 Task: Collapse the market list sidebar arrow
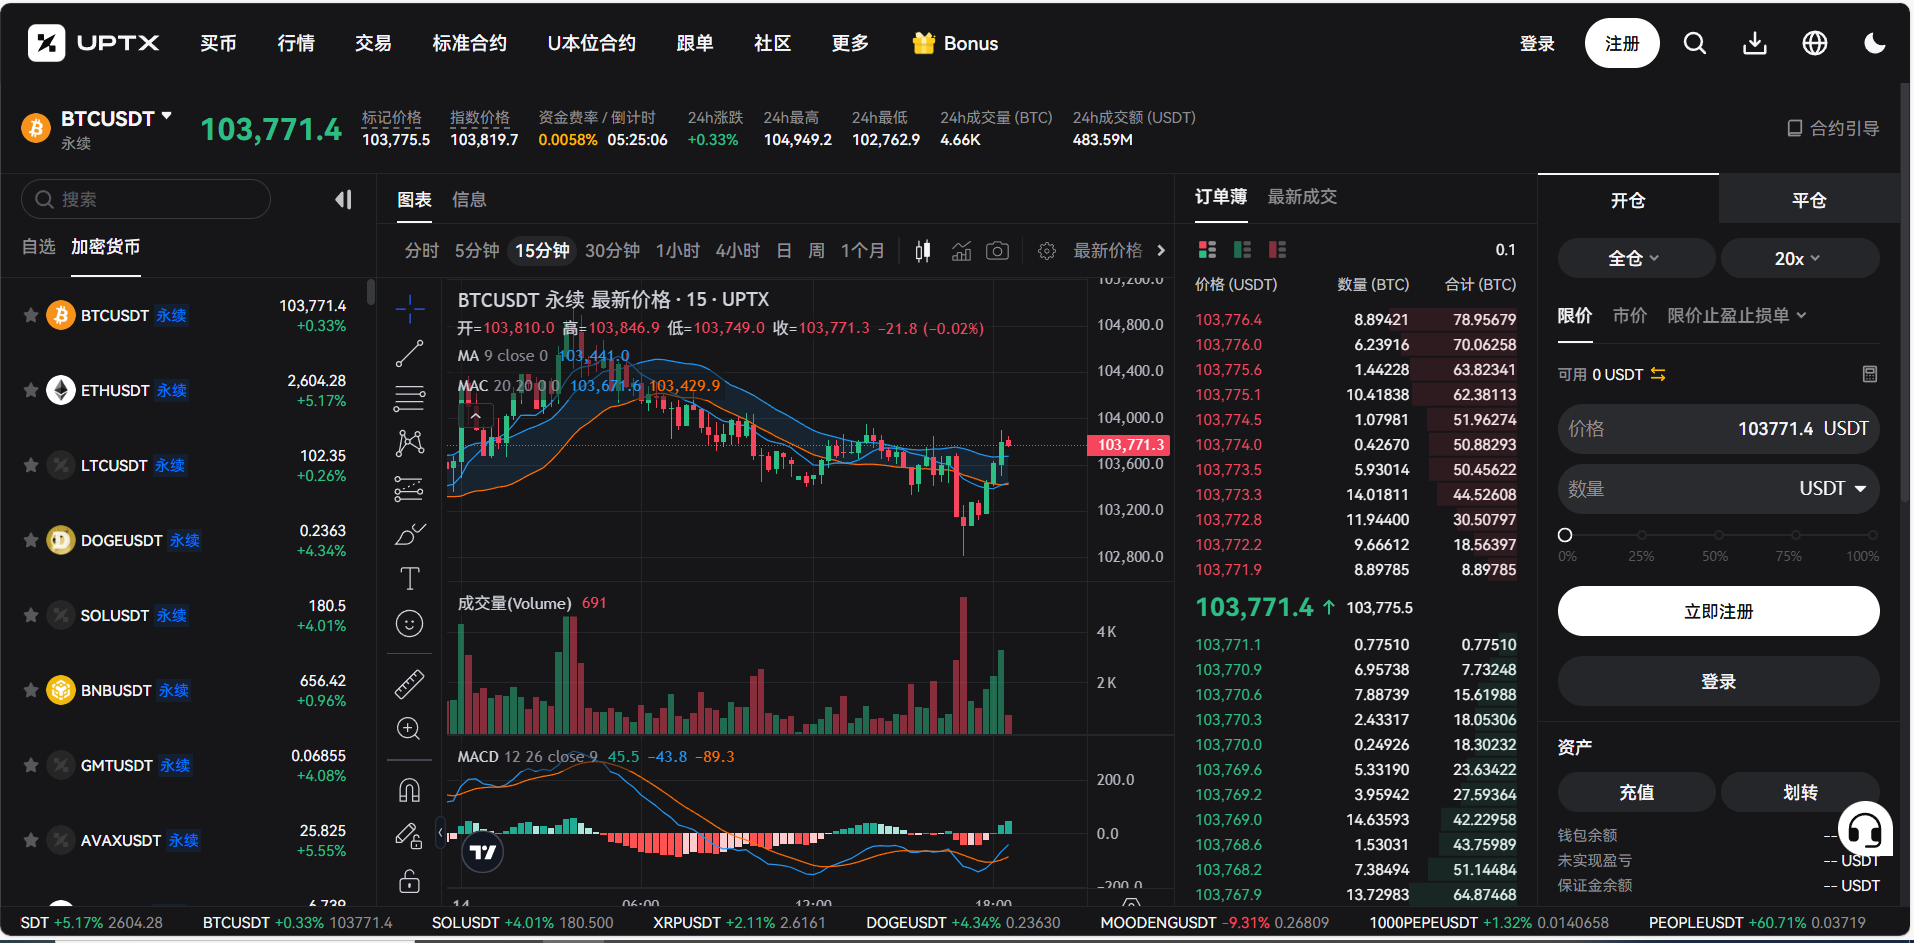343,199
